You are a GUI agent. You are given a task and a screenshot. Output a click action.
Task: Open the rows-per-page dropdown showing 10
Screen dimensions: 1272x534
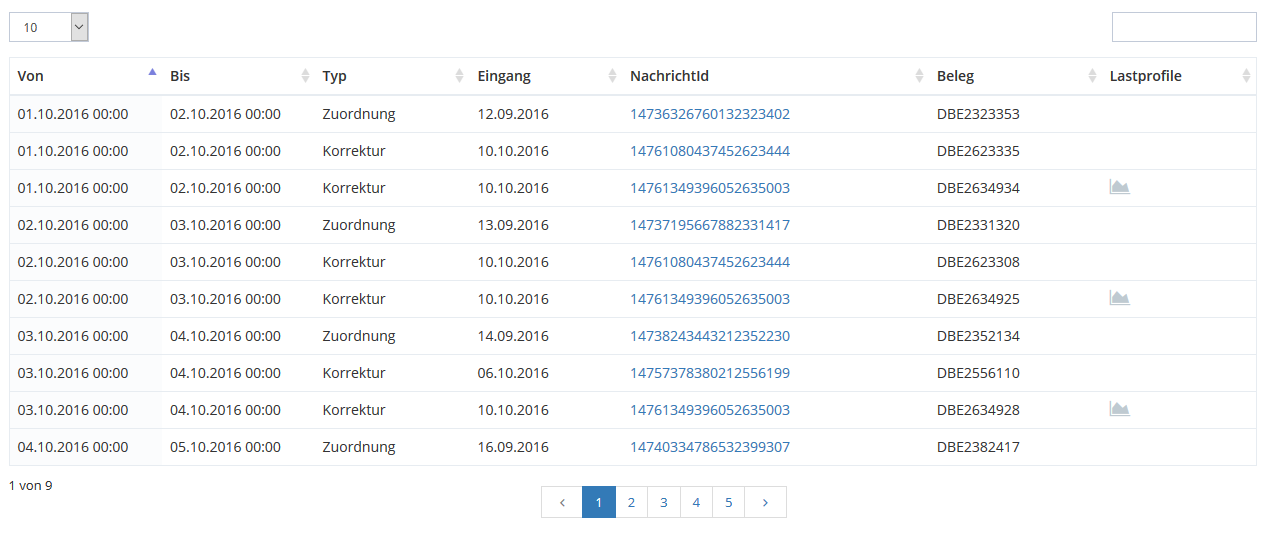tap(49, 27)
